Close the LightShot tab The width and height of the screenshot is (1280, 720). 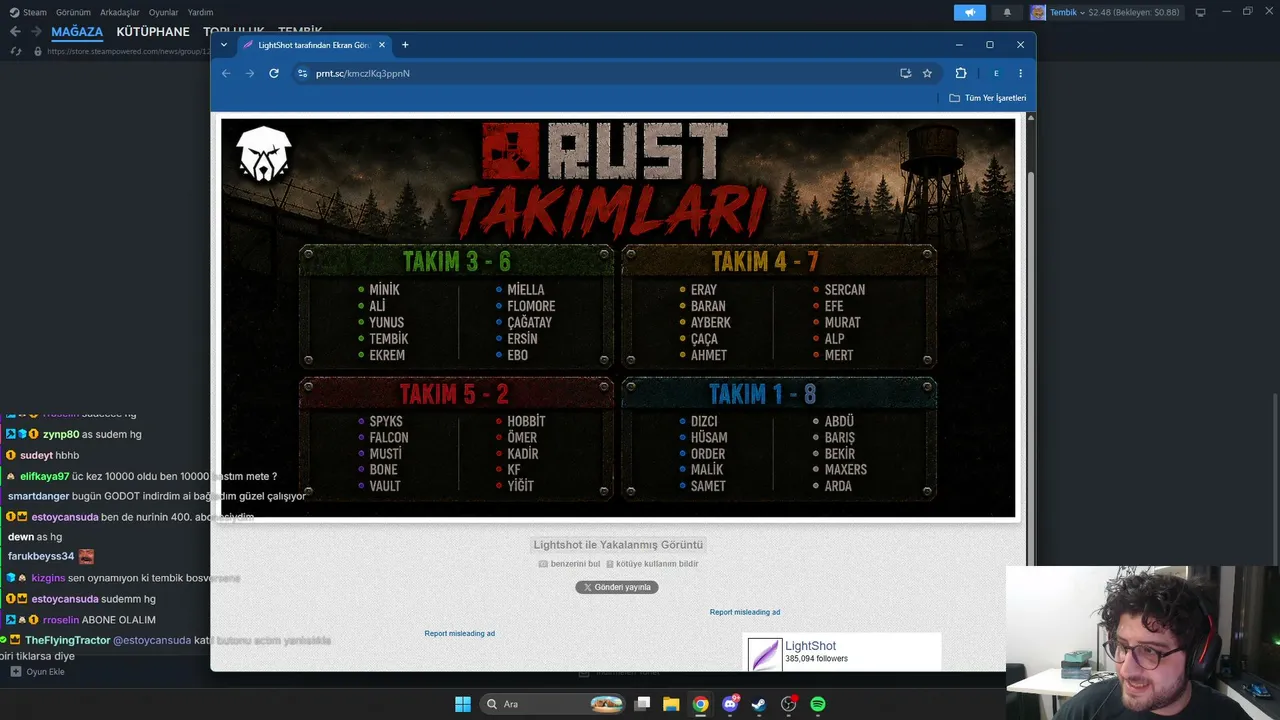point(381,45)
